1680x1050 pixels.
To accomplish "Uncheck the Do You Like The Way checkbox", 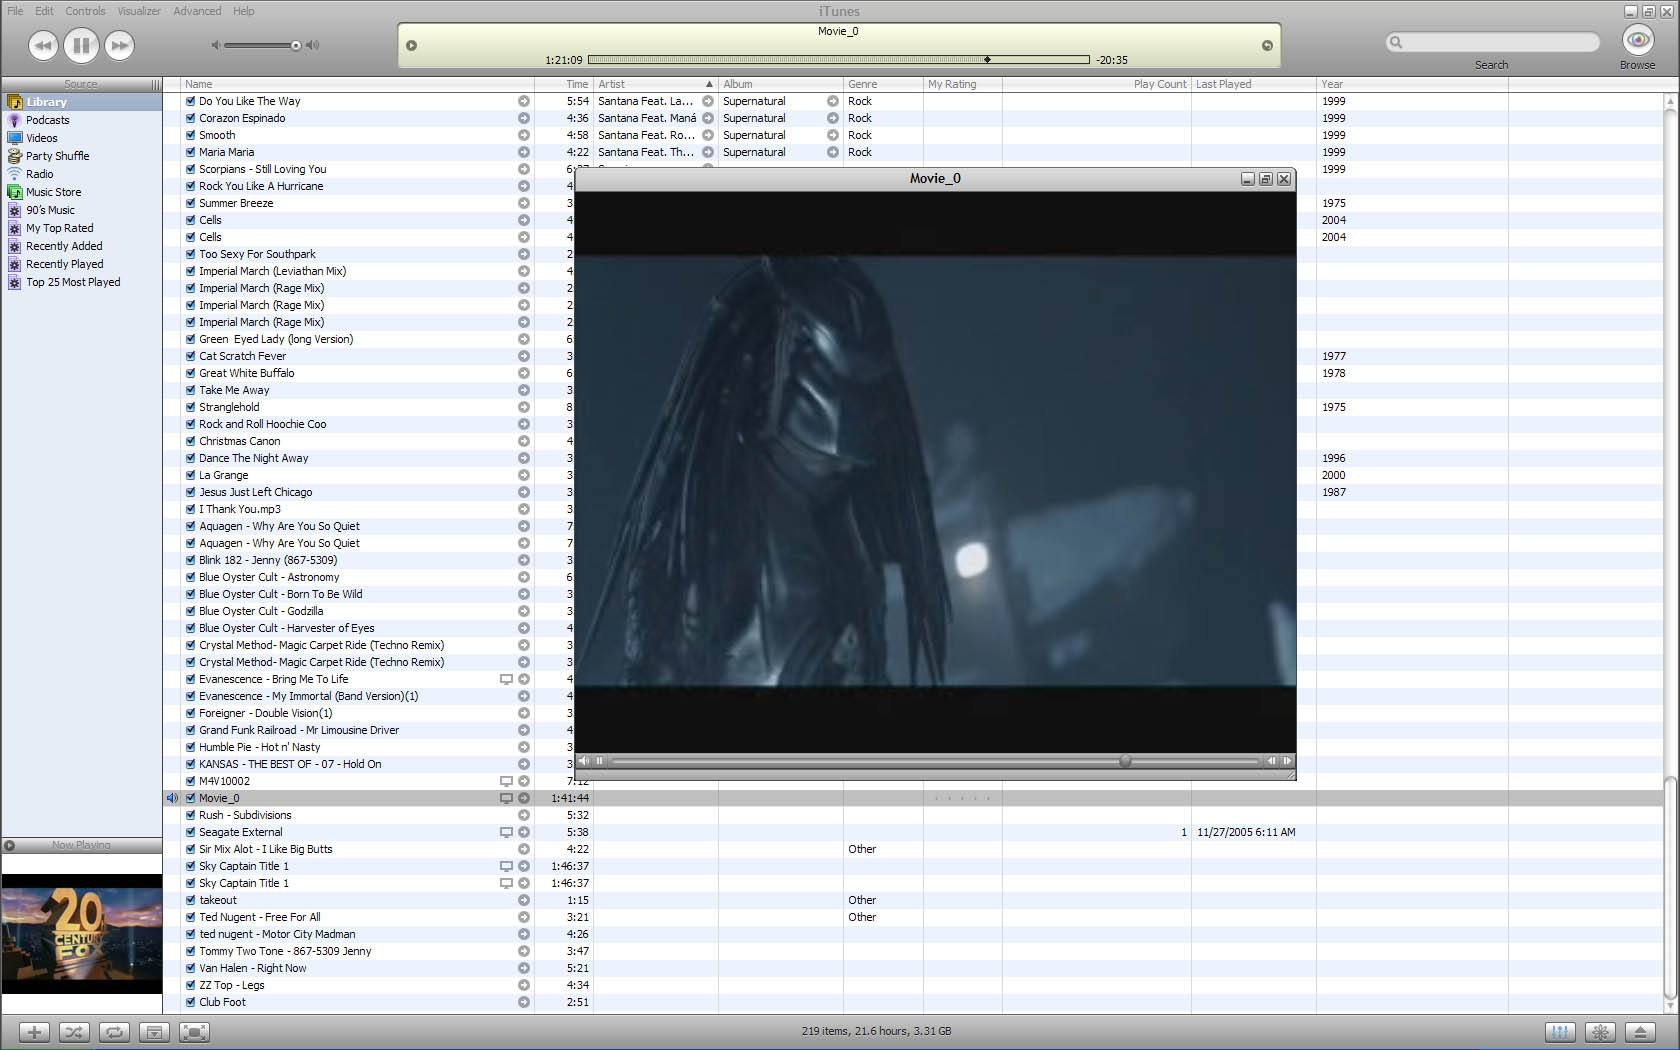I will click(x=190, y=101).
